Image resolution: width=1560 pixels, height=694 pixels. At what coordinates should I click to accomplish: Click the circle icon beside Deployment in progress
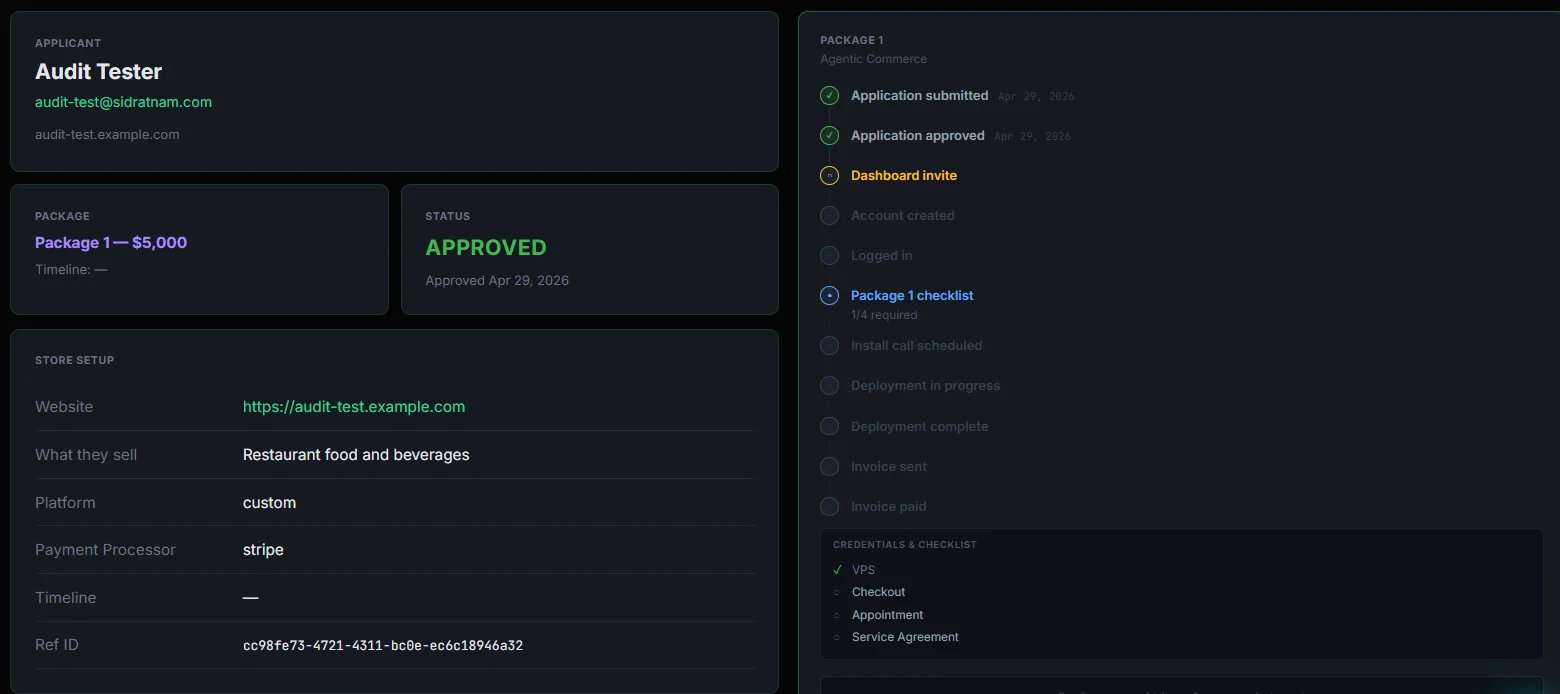pyautogui.click(x=829, y=386)
